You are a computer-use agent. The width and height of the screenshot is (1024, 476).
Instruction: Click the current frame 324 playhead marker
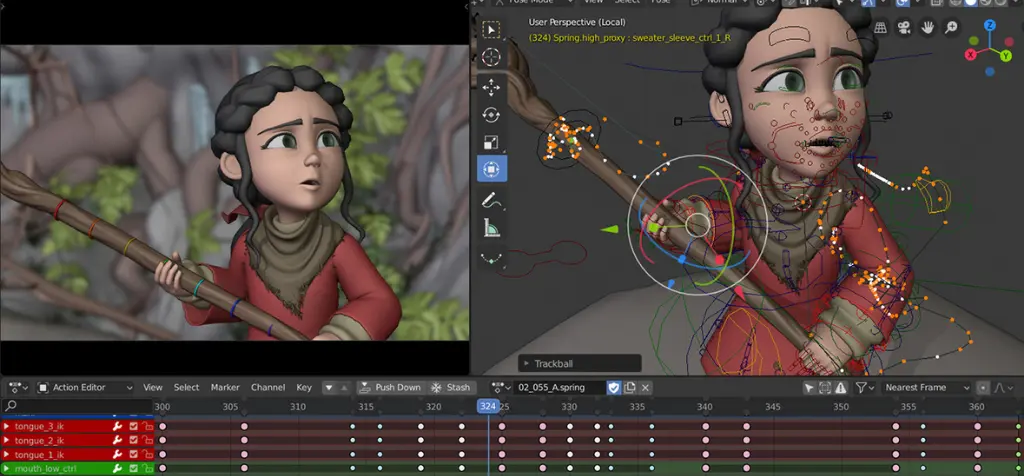coord(488,406)
